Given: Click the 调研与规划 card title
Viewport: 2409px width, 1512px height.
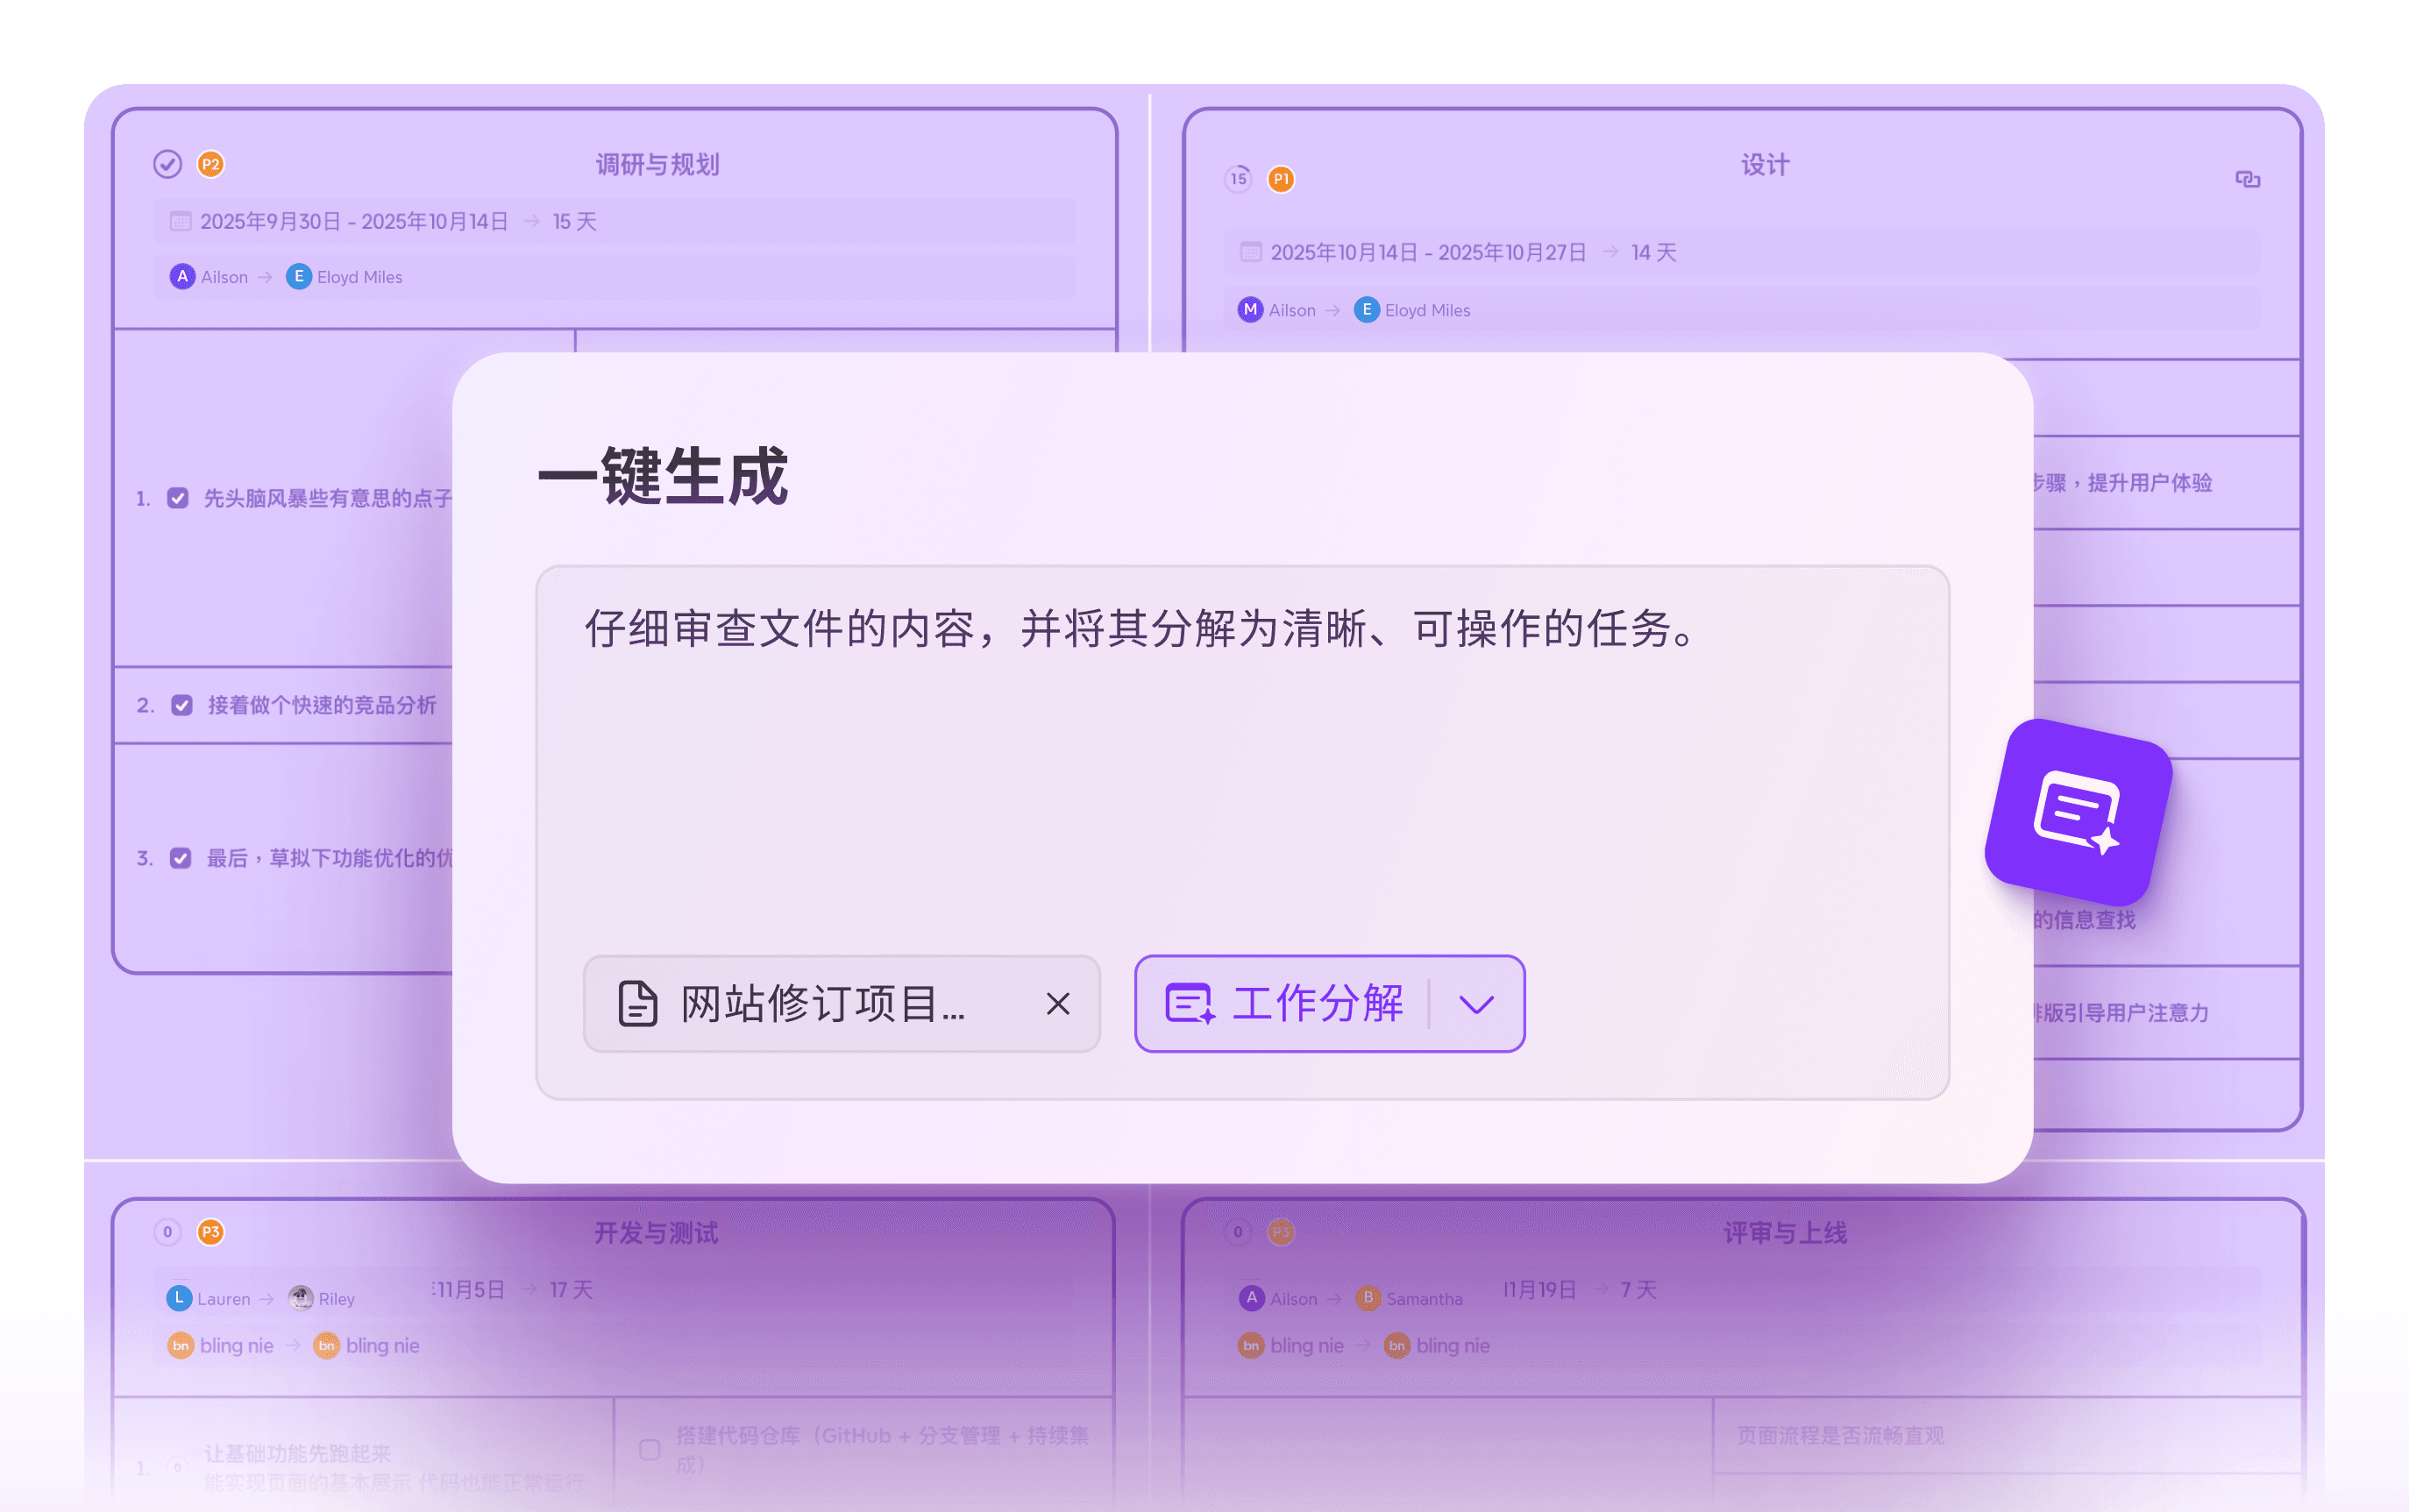Looking at the screenshot, I should [x=657, y=165].
